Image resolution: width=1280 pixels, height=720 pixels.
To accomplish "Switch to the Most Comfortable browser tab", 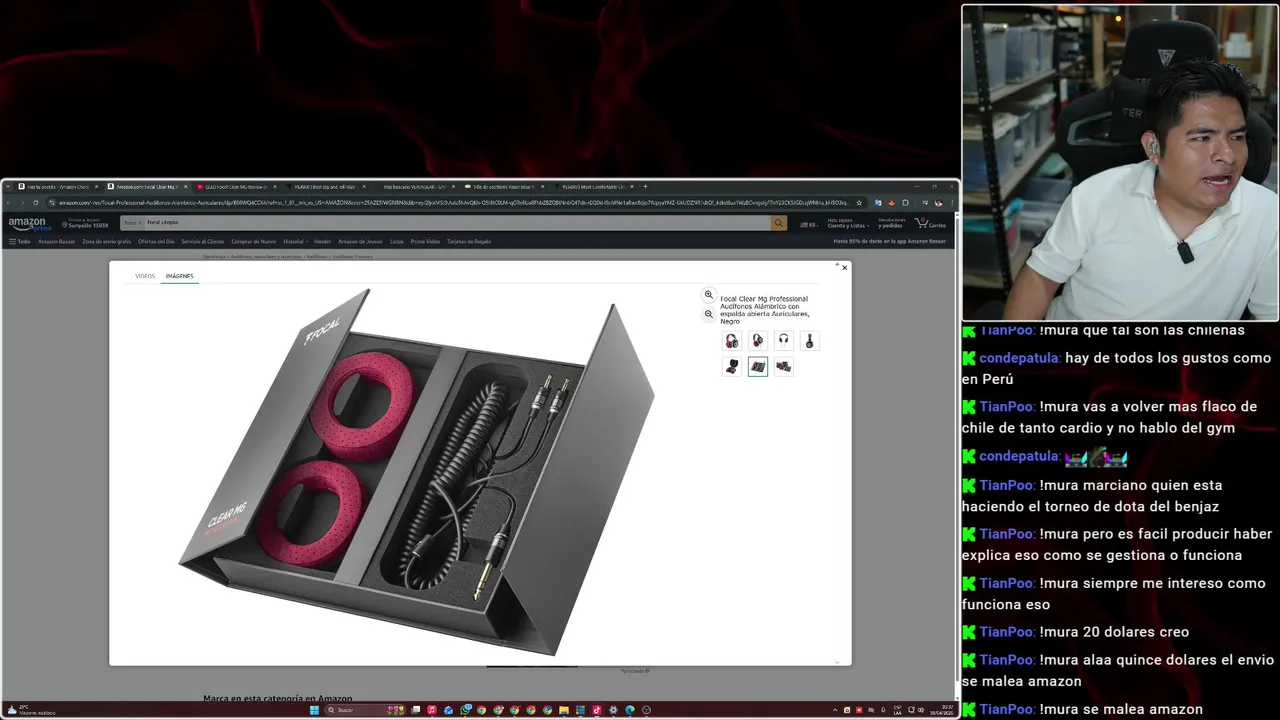I will click(x=593, y=186).
